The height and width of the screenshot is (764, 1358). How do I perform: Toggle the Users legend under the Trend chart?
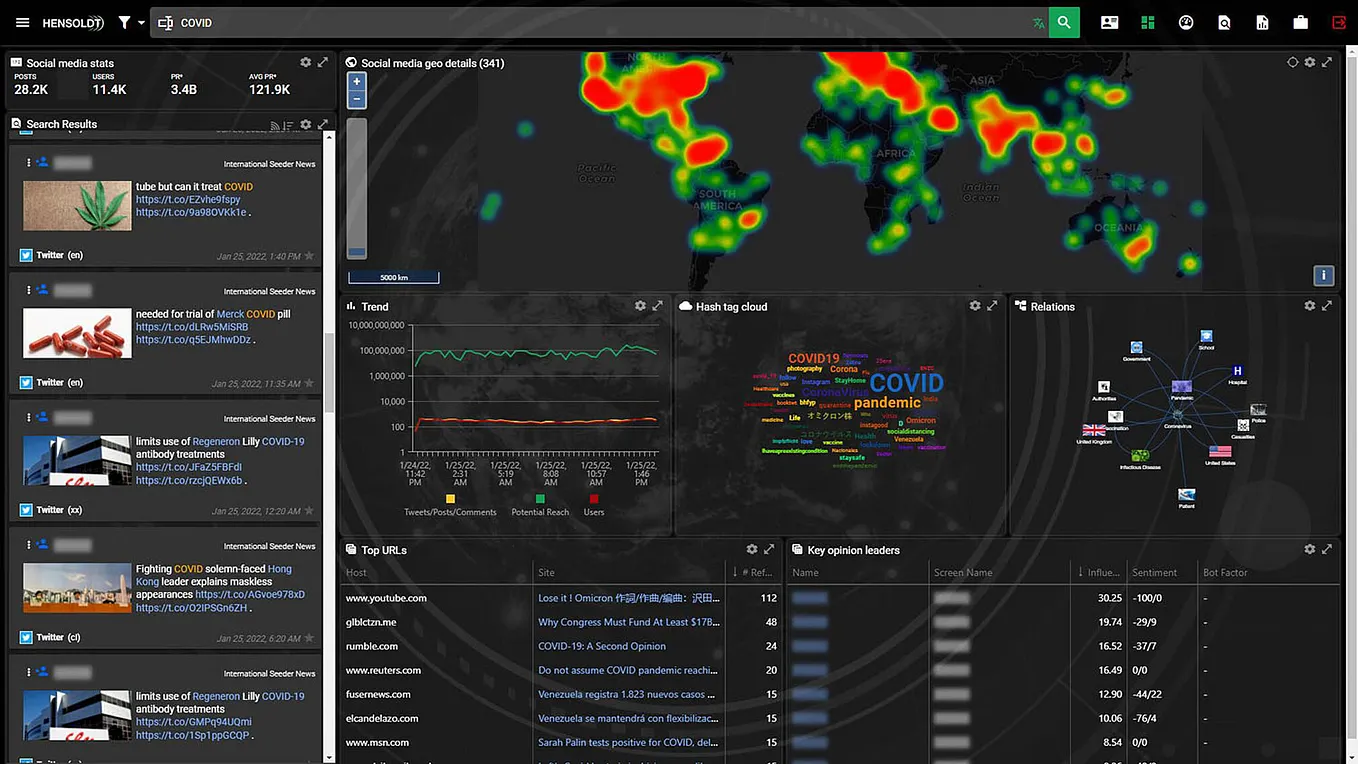(x=593, y=505)
